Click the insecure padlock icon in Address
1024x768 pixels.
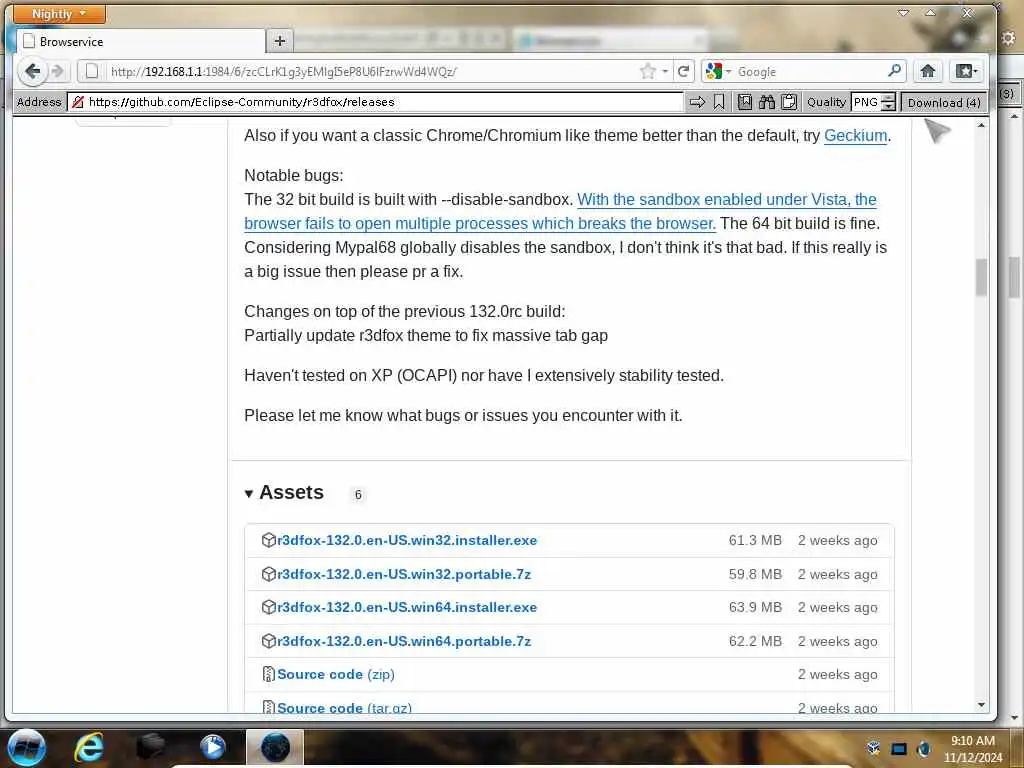78,102
